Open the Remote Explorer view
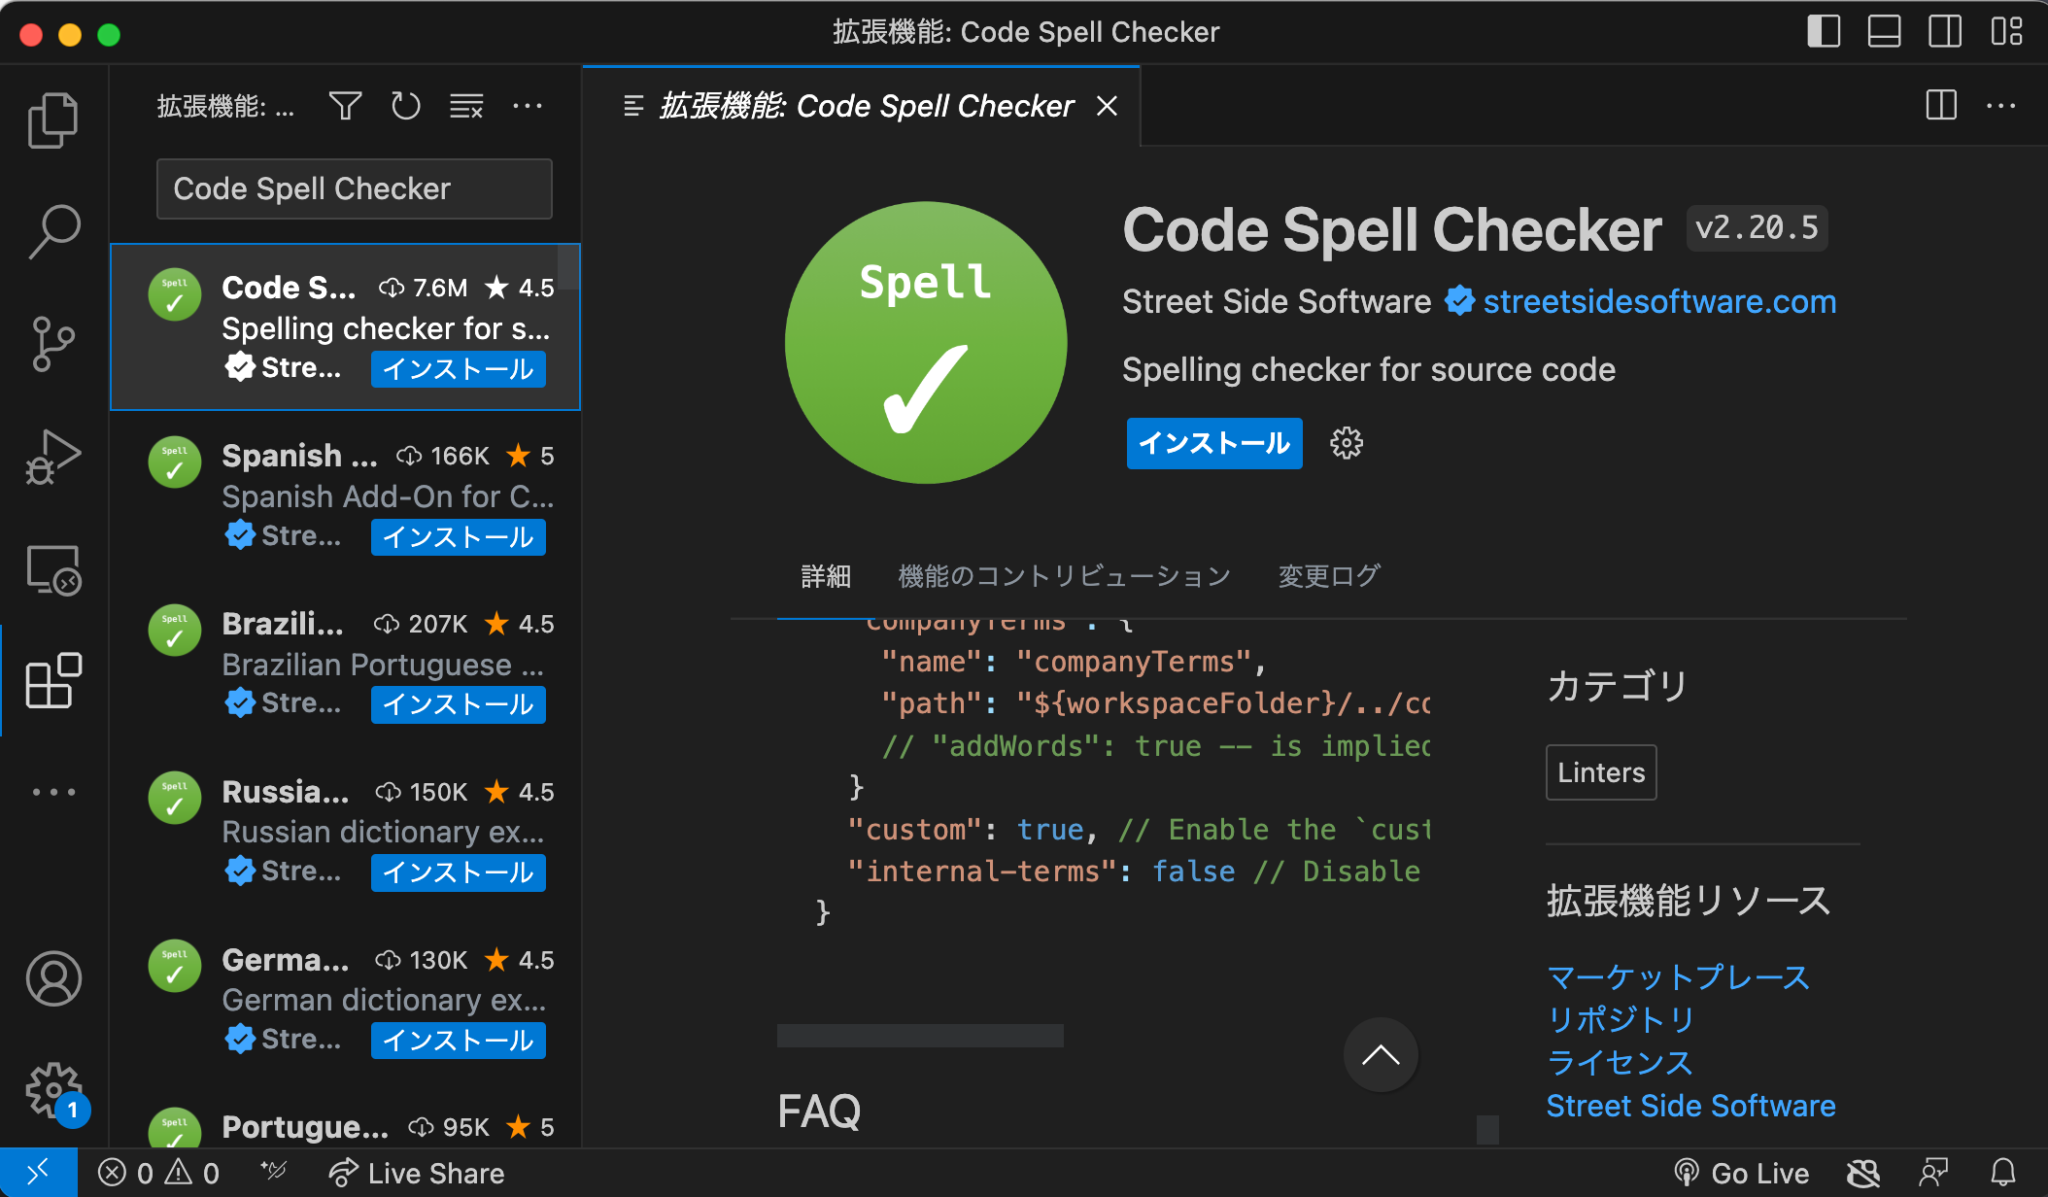Image resolution: width=2048 pixels, height=1197 pixels. 53,570
